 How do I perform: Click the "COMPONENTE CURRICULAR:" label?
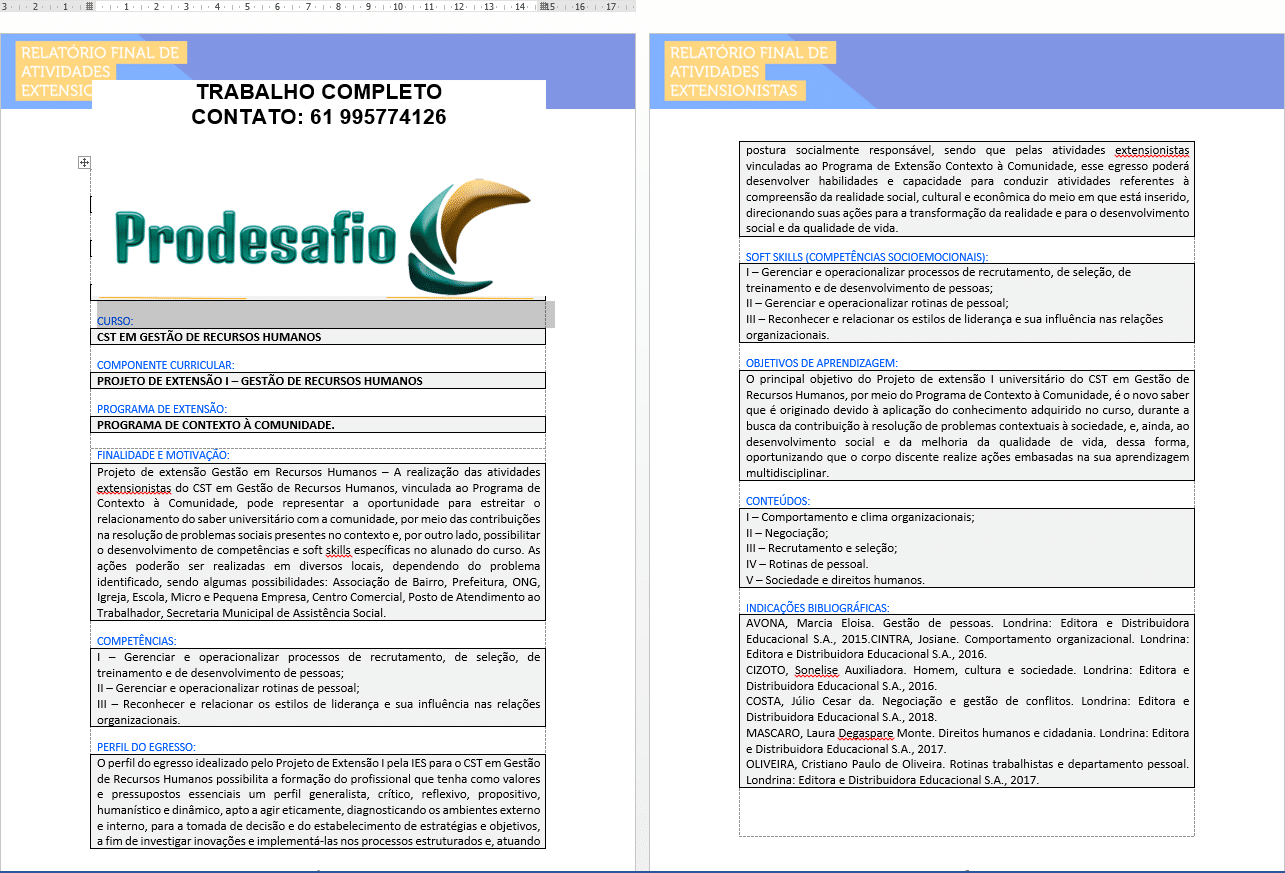165,365
